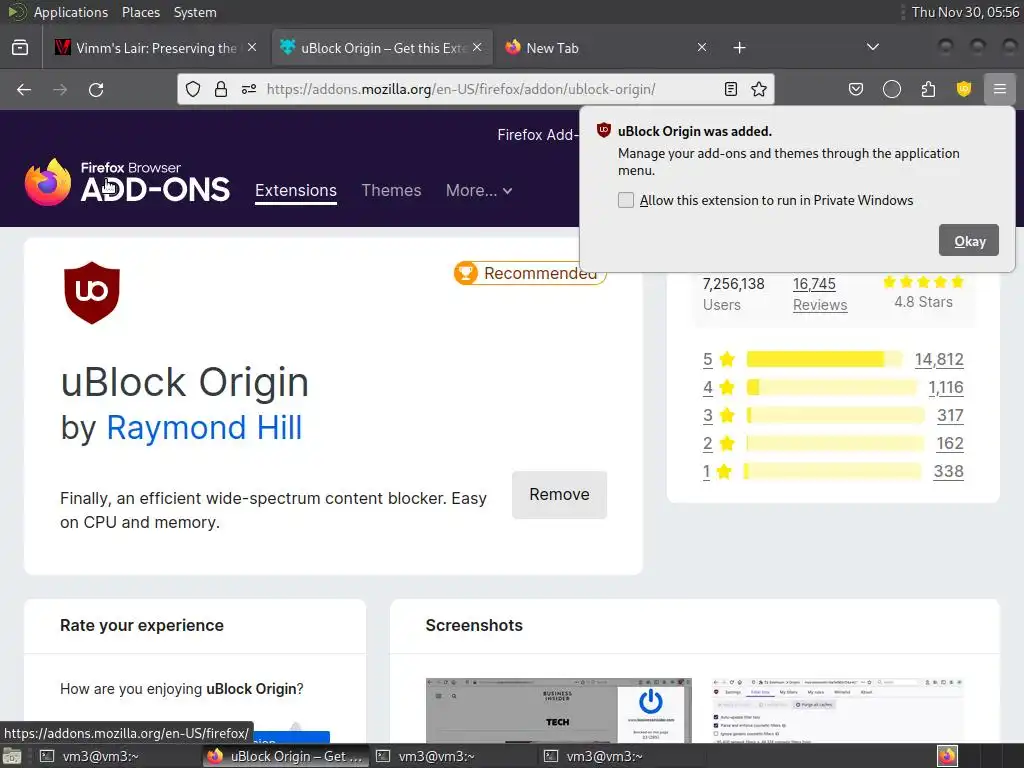Screen dimensions: 1024x768
Task: Open site permissions icon in address bar
Action: click(x=249, y=89)
